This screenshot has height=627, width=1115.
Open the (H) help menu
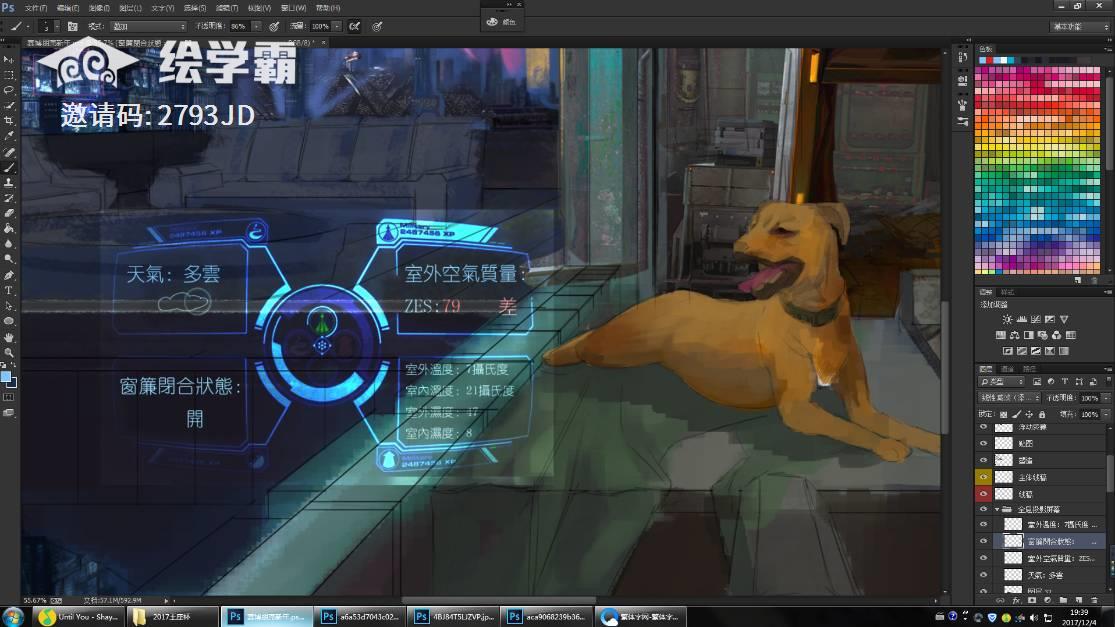click(x=328, y=8)
